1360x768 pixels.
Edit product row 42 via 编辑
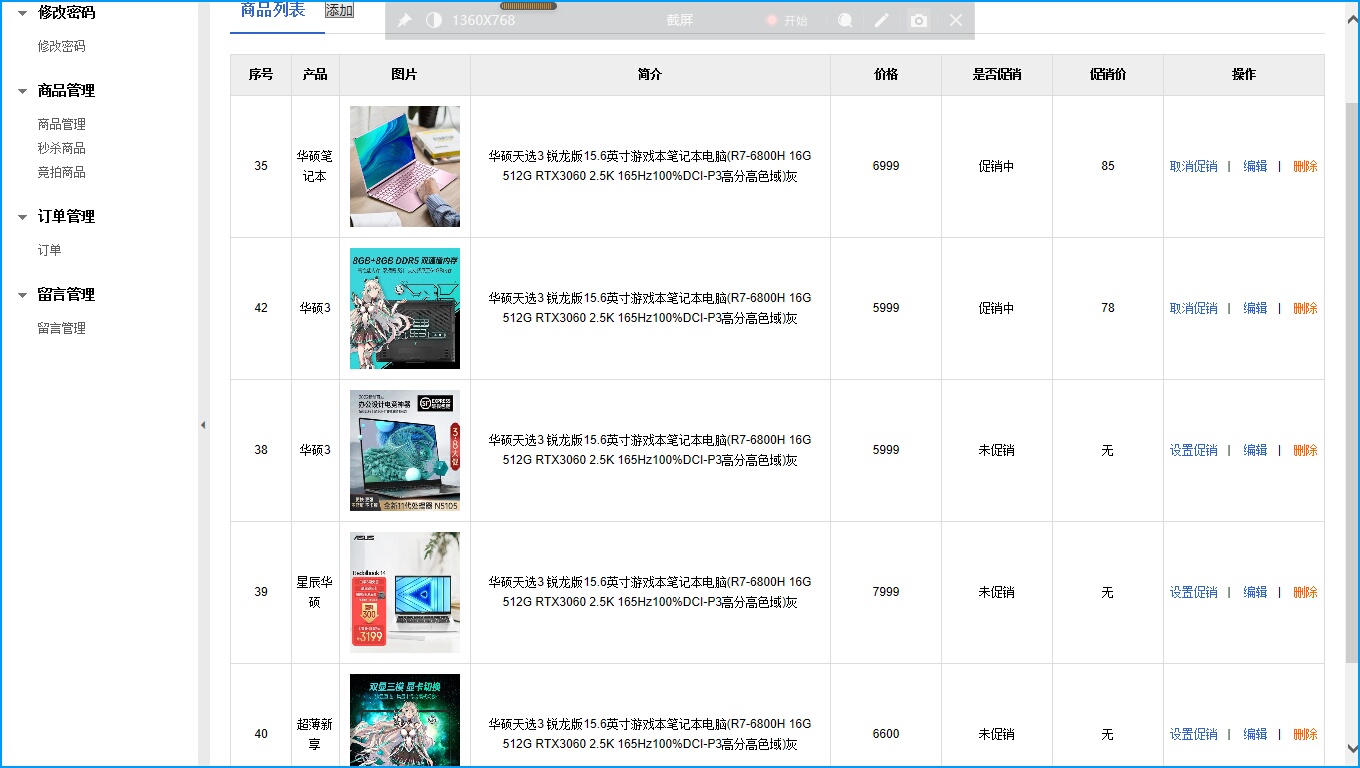pos(1255,309)
